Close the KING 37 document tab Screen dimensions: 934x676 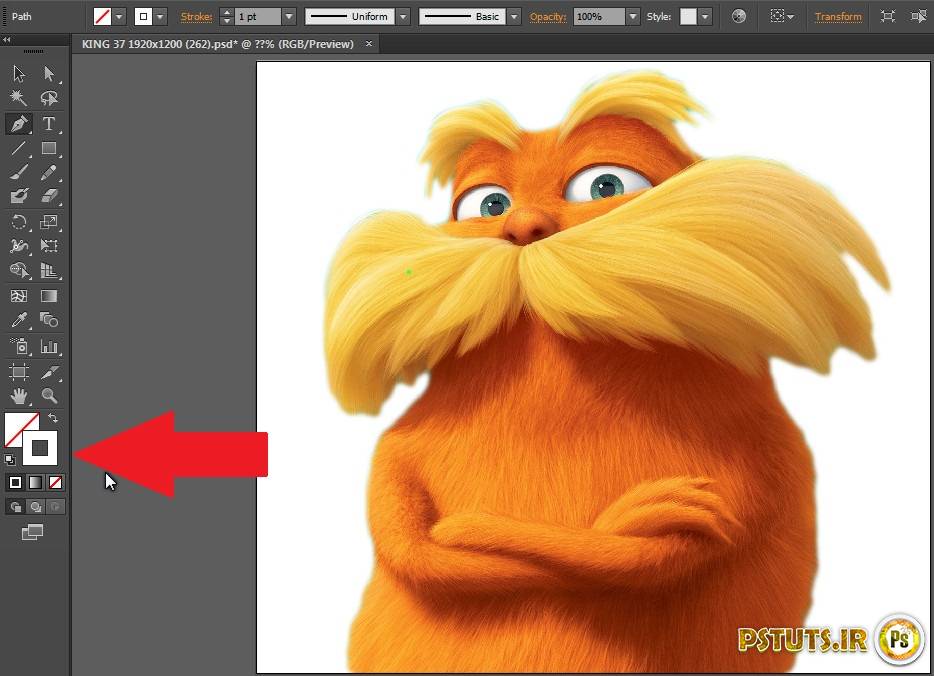click(x=369, y=43)
